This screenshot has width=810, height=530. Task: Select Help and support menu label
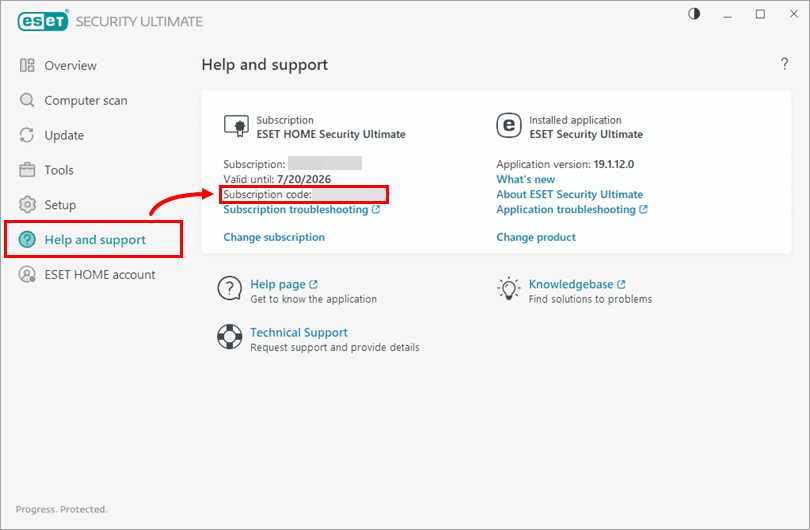pos(95,240)
